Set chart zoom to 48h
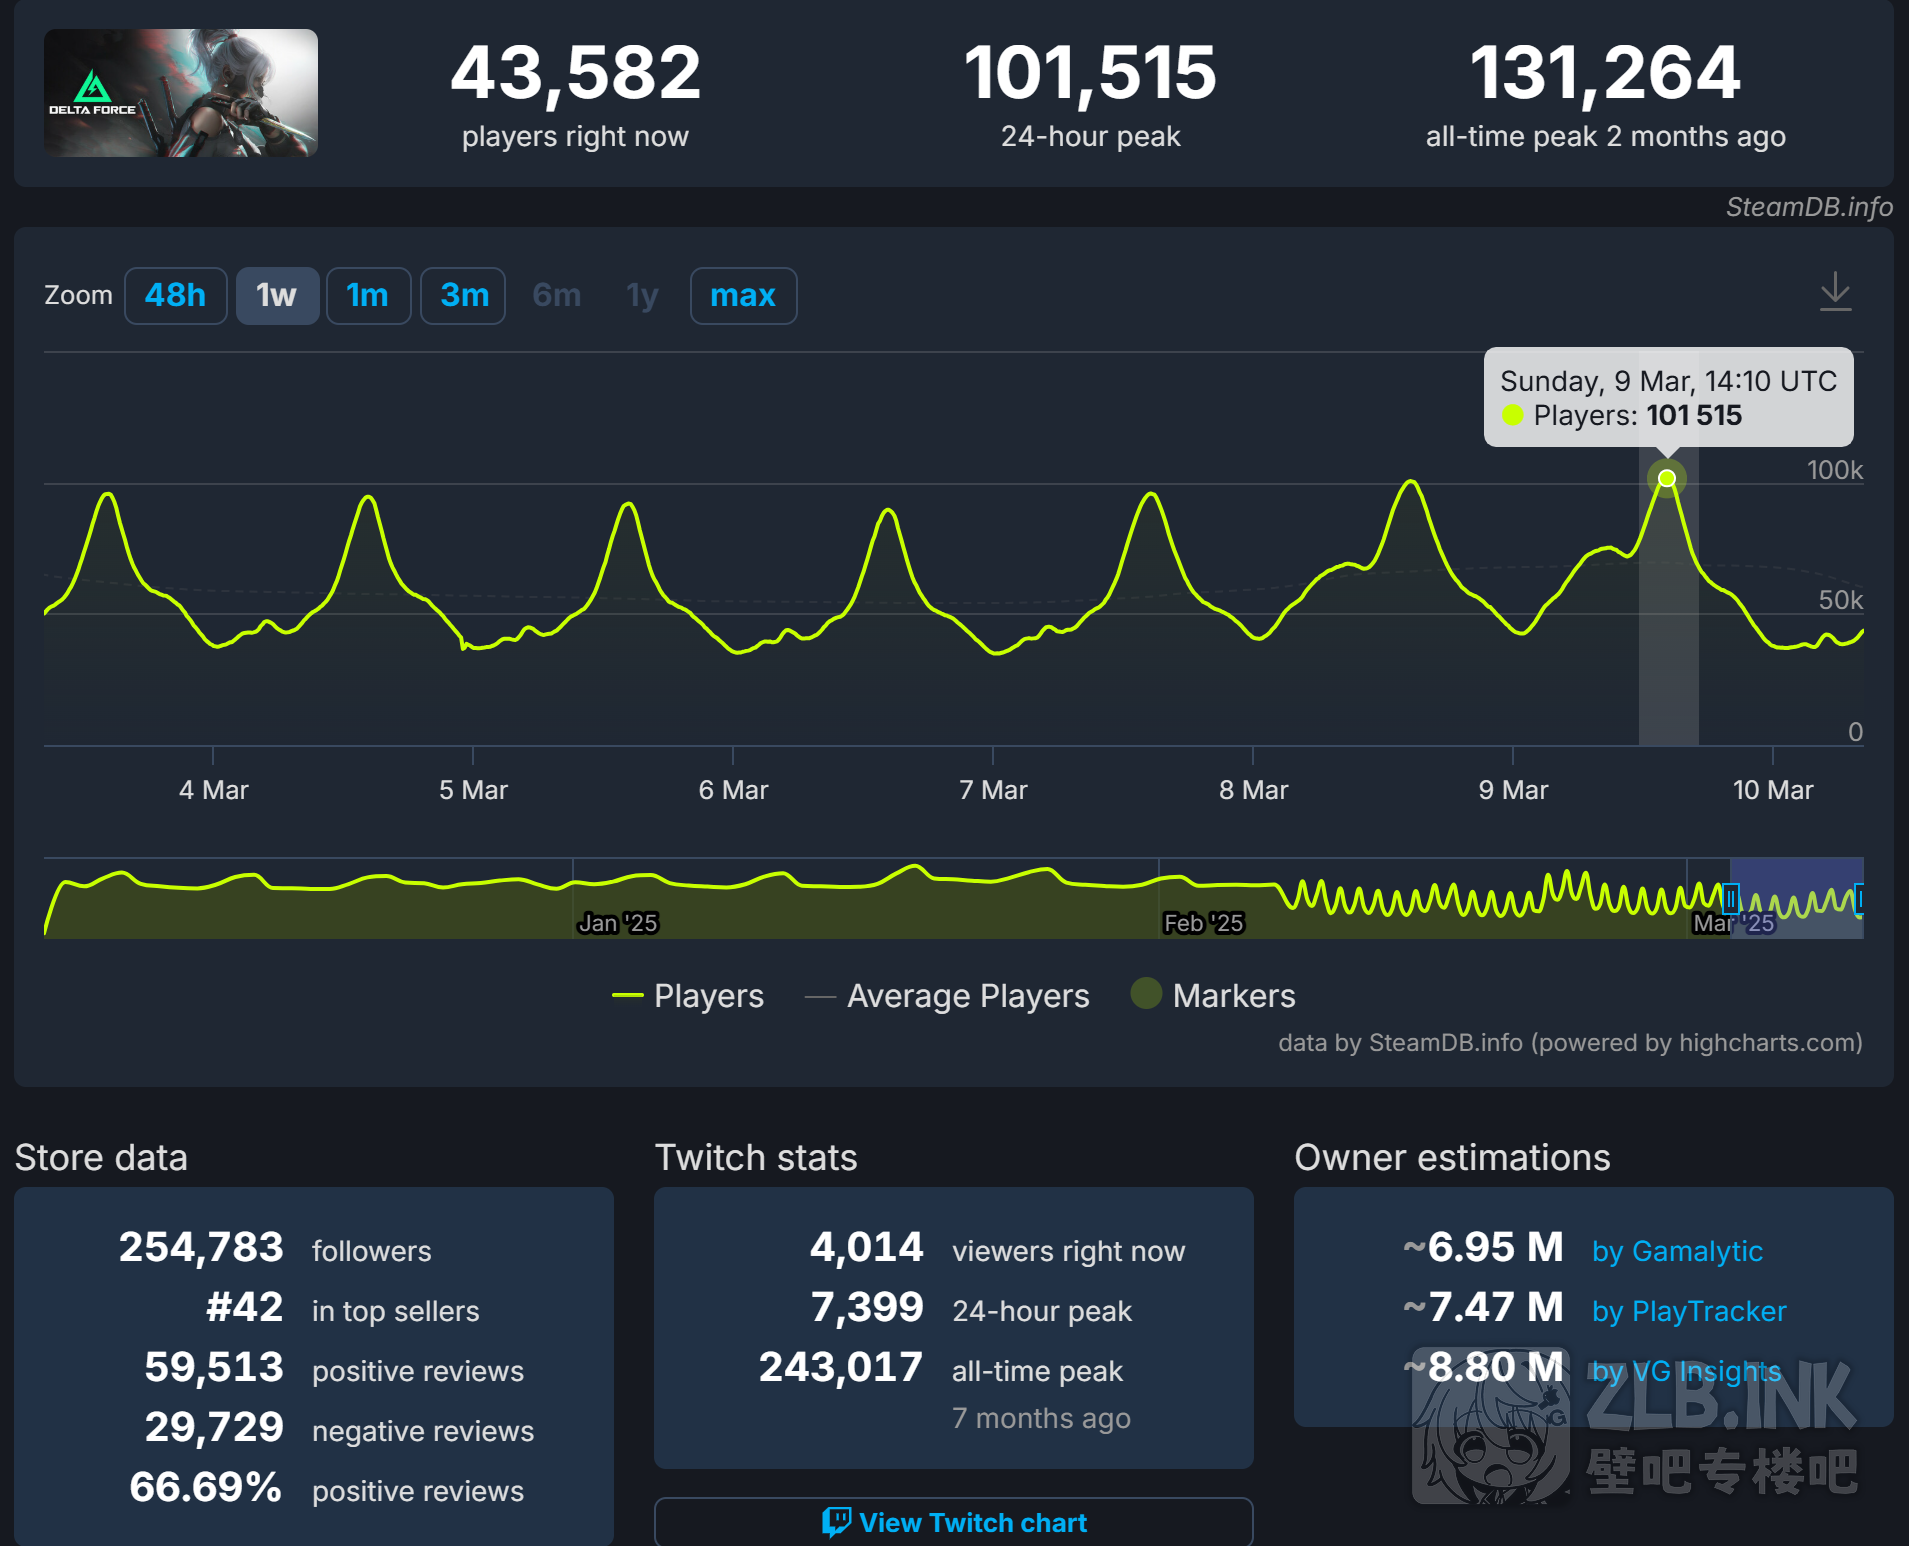The width and height of the screenshot is (1909, 1546). point(176,296)
